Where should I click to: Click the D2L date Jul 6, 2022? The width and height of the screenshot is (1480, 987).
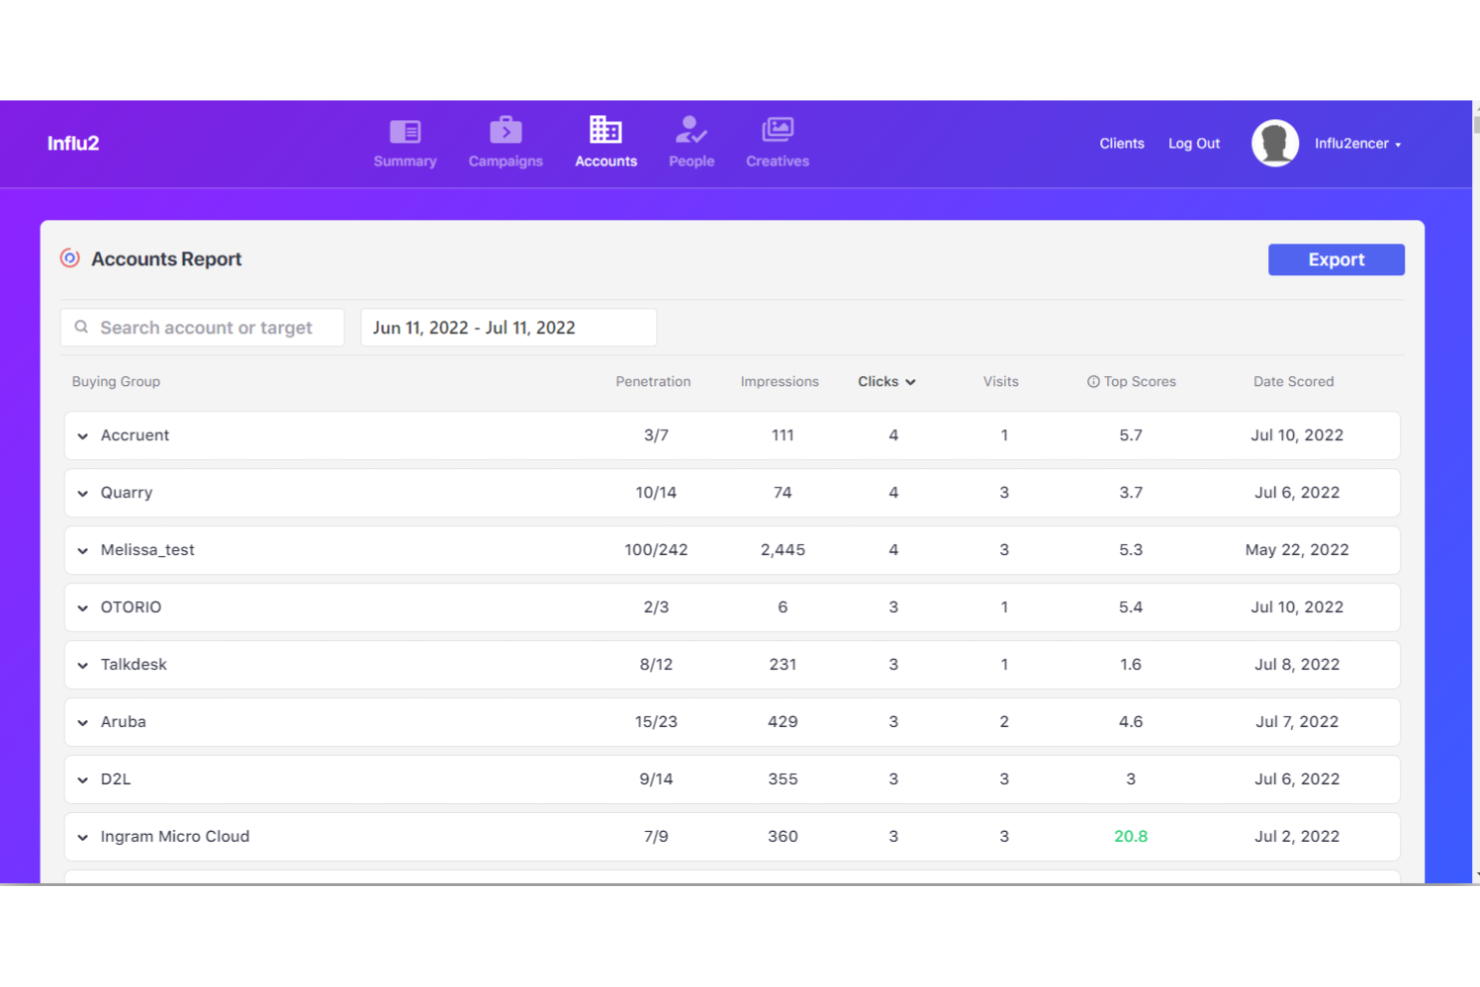pyautogui.click(x=1297, y=779)
